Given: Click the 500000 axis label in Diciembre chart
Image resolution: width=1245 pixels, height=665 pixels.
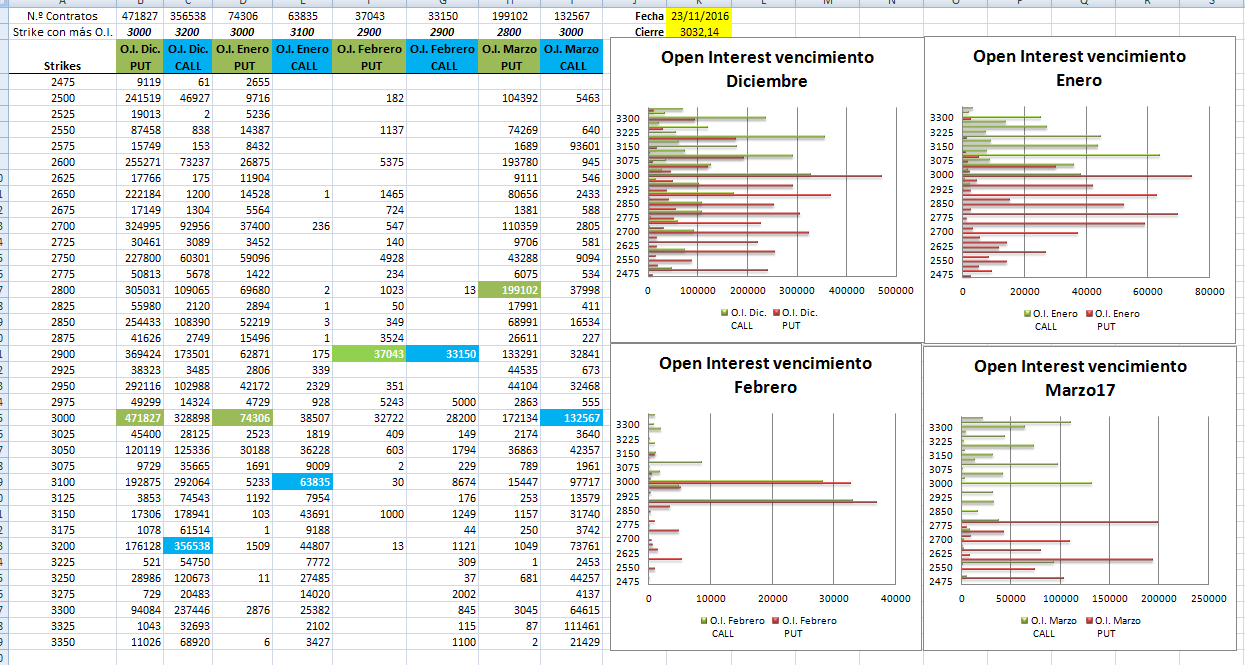Looking at the screenshot, I should coord(895,291).
